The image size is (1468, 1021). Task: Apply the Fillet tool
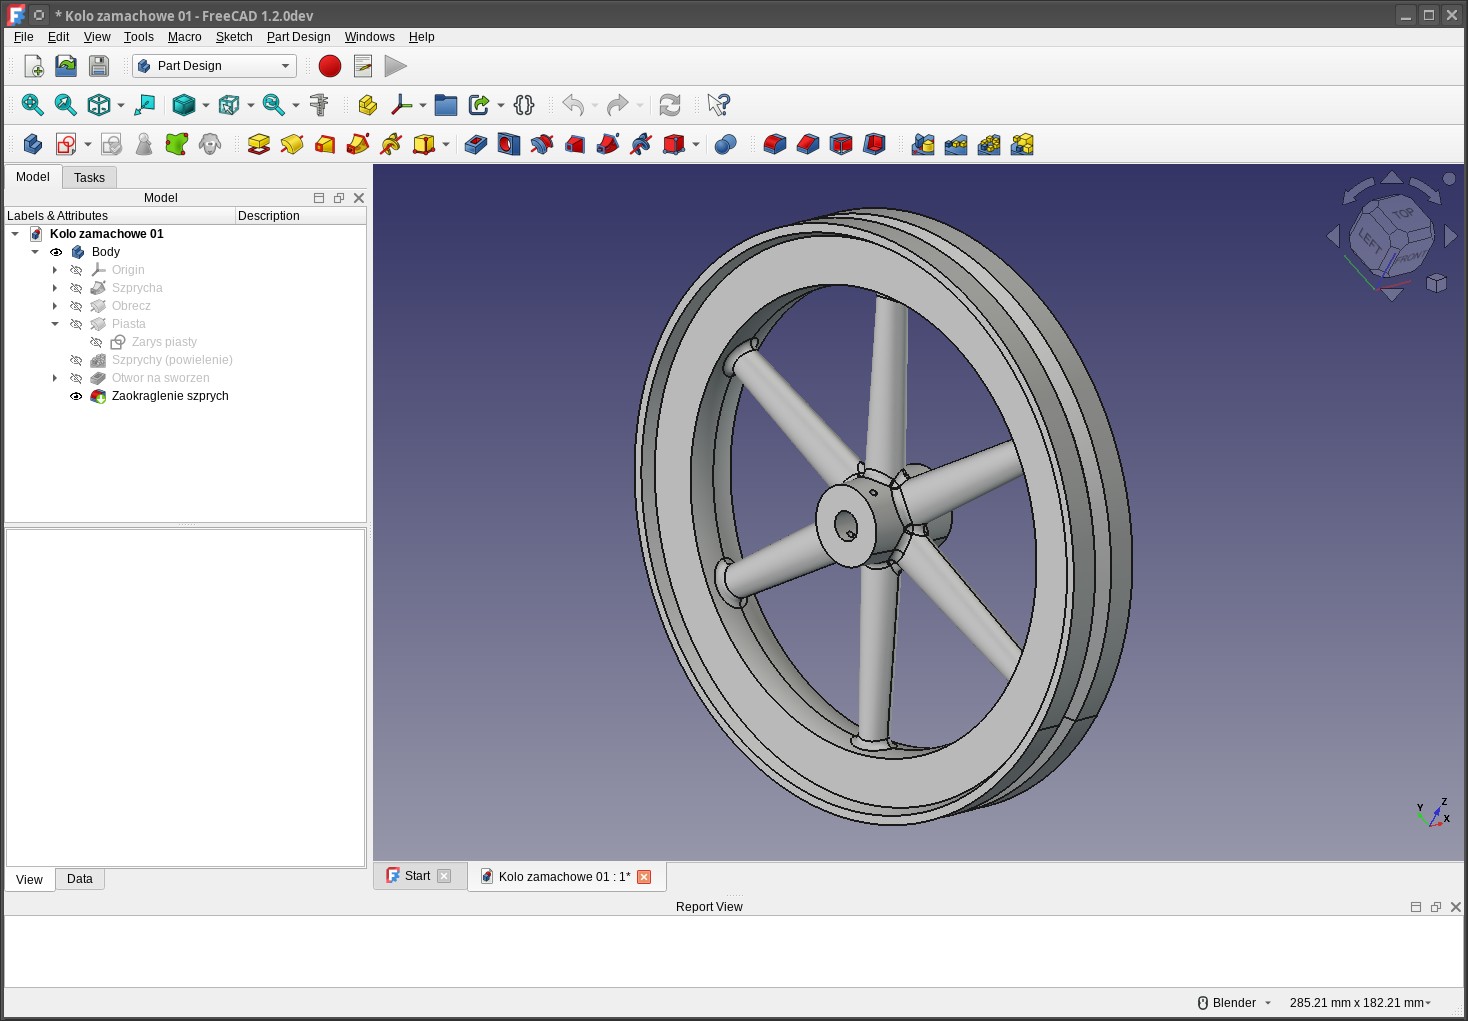(x=774, y=145)
